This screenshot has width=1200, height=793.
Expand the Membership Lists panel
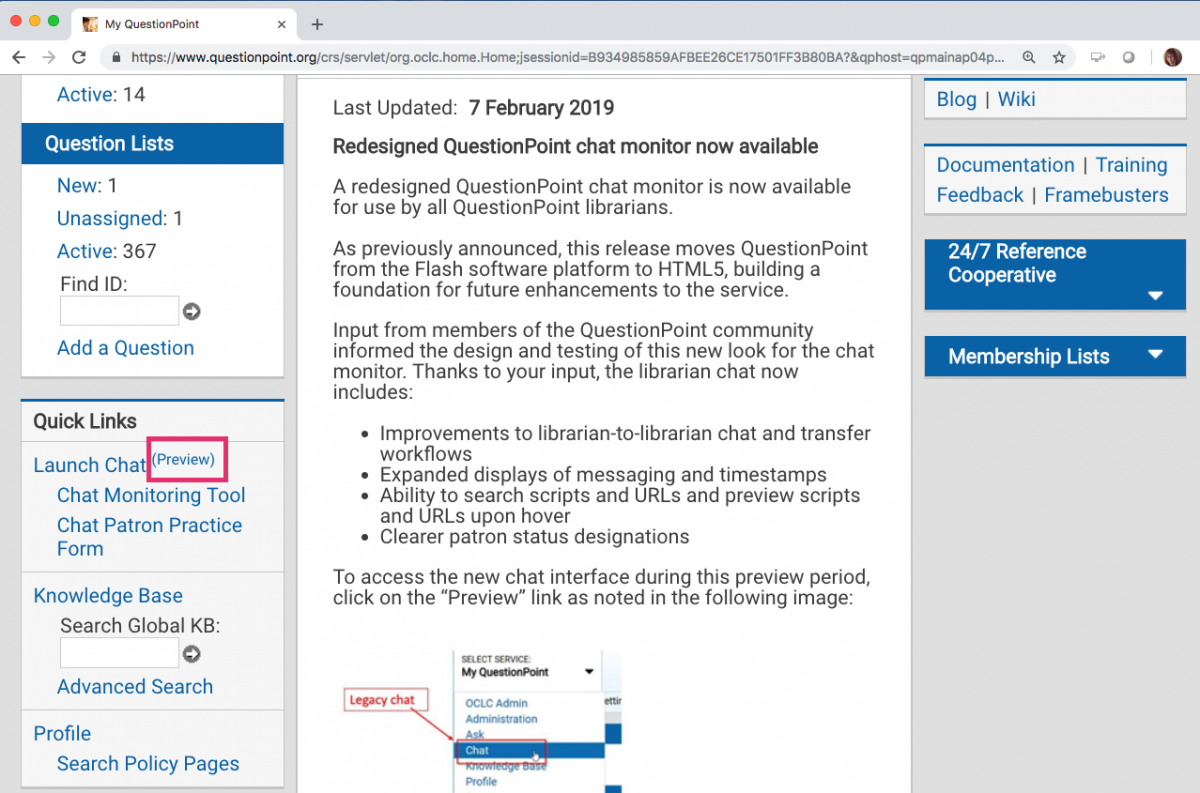[1156, 354]
